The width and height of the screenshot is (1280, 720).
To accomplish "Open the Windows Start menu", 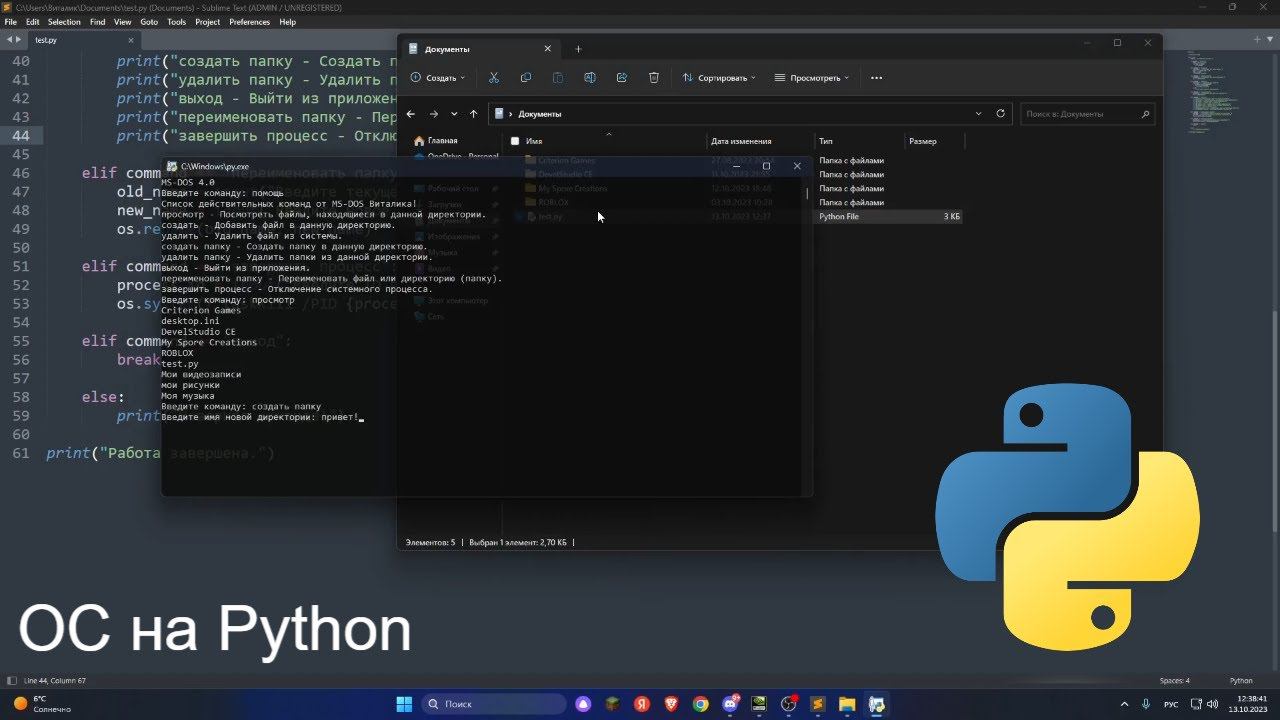I will coord(404,704).
